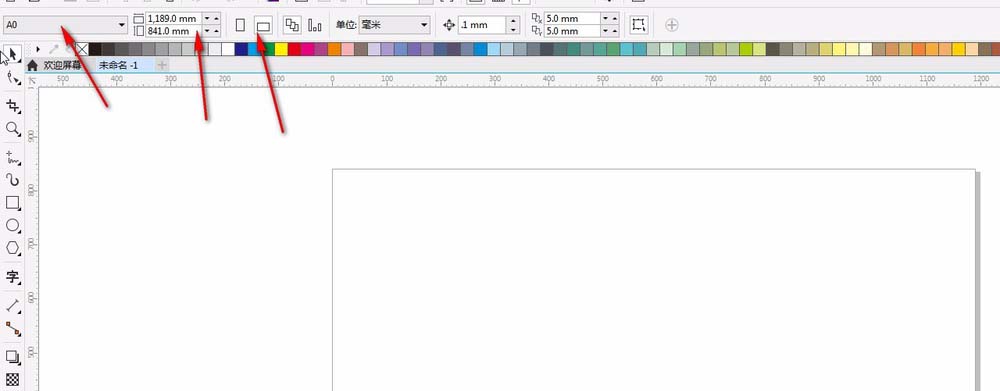Click the nudge offset .1 mm field

click(482, 25)
